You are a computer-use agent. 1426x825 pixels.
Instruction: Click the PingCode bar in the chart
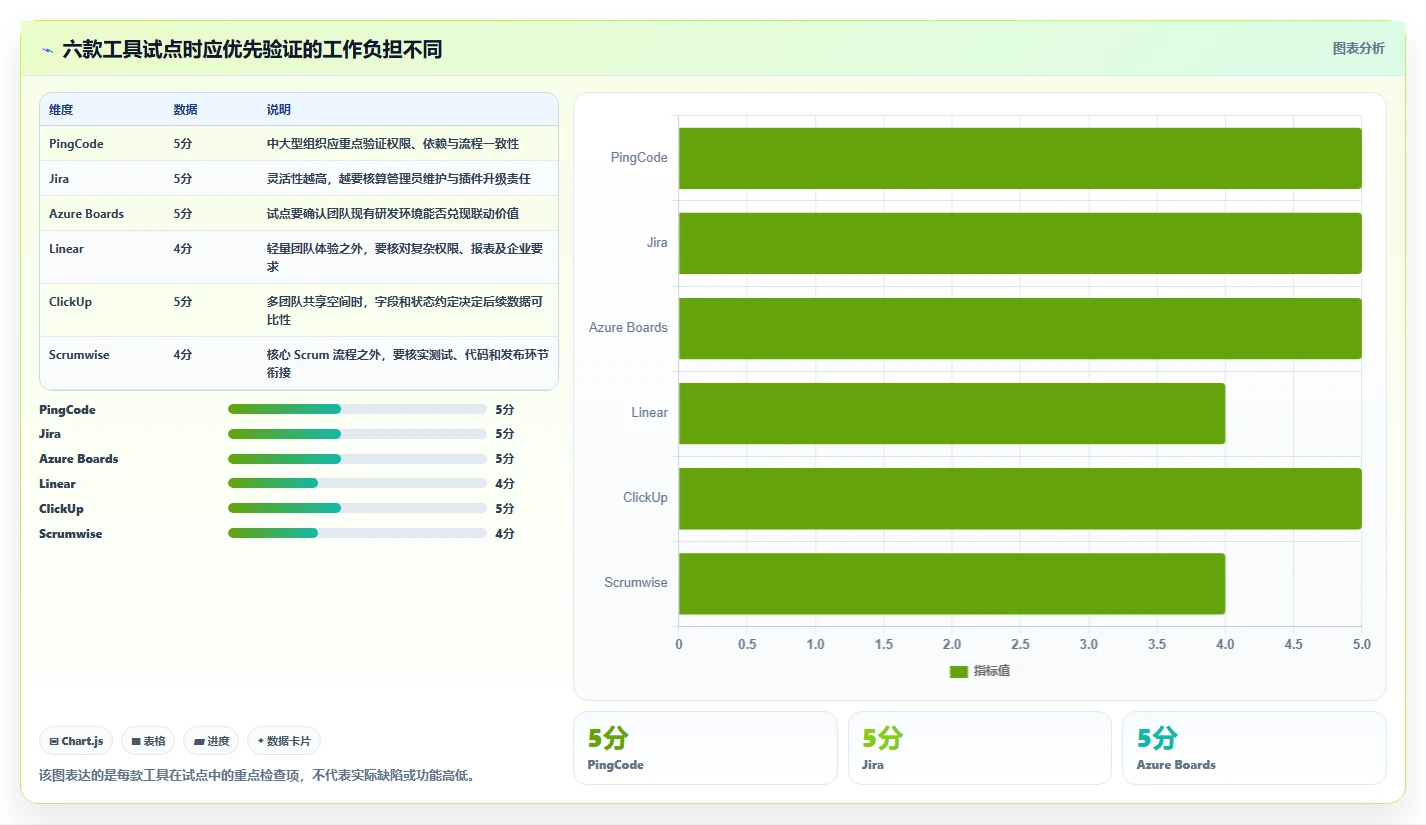pos(1020,158)
